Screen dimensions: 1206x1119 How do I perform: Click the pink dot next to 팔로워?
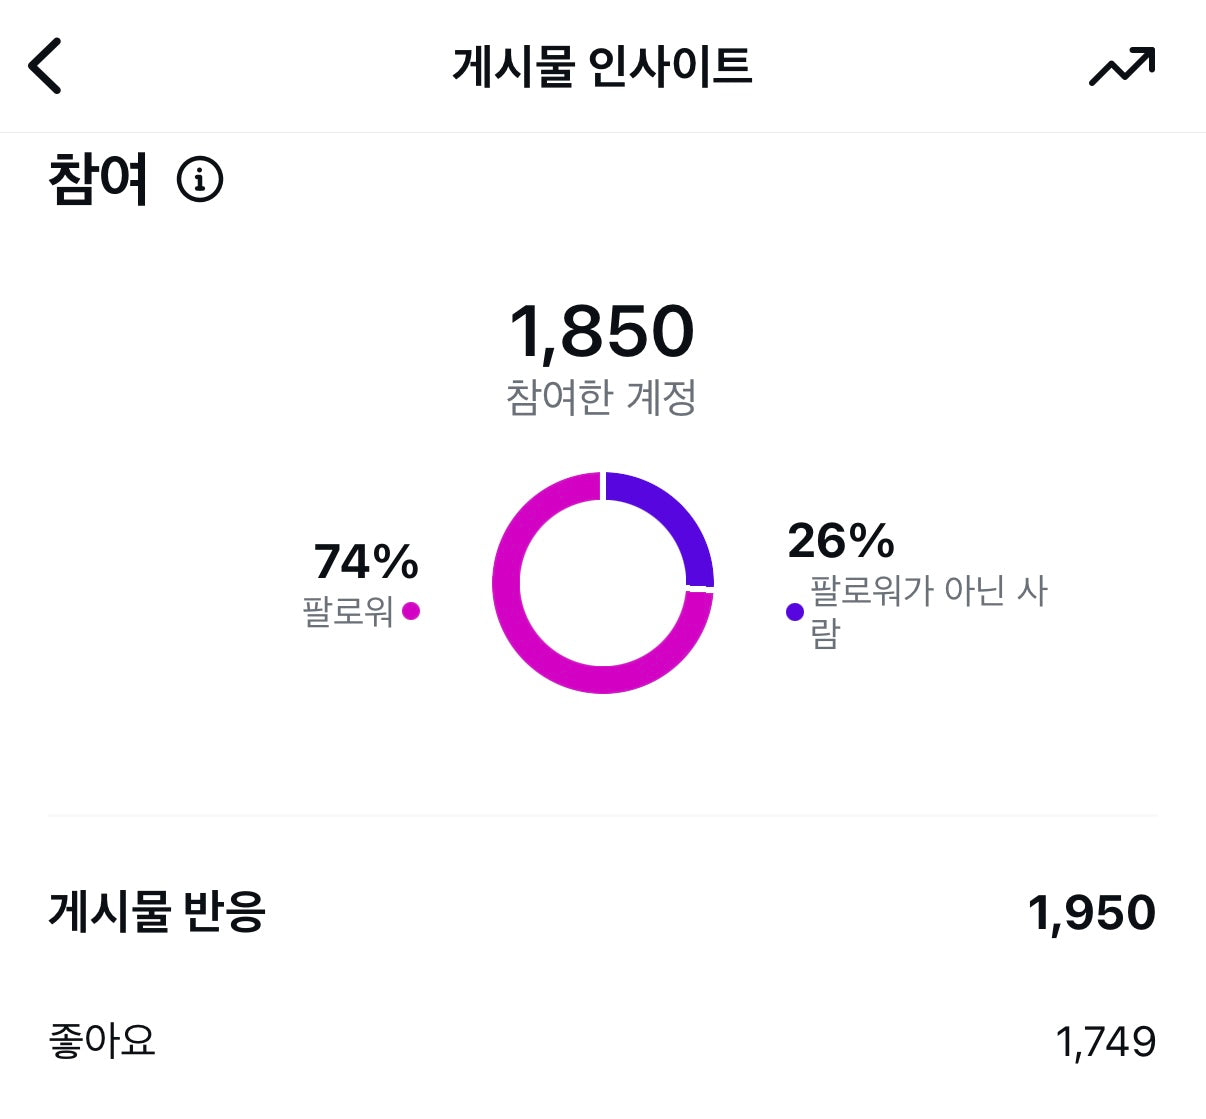(411, 611)
